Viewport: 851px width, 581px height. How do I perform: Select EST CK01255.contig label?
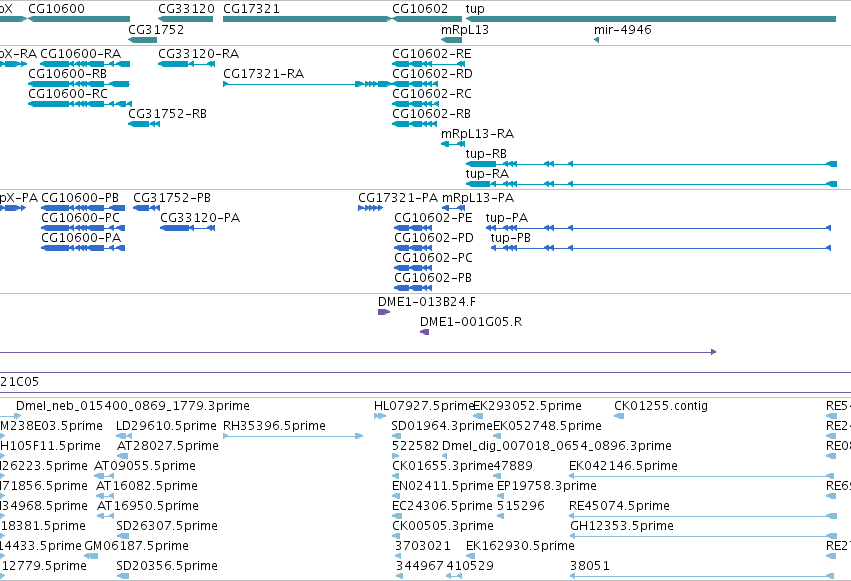coord(661,405)
